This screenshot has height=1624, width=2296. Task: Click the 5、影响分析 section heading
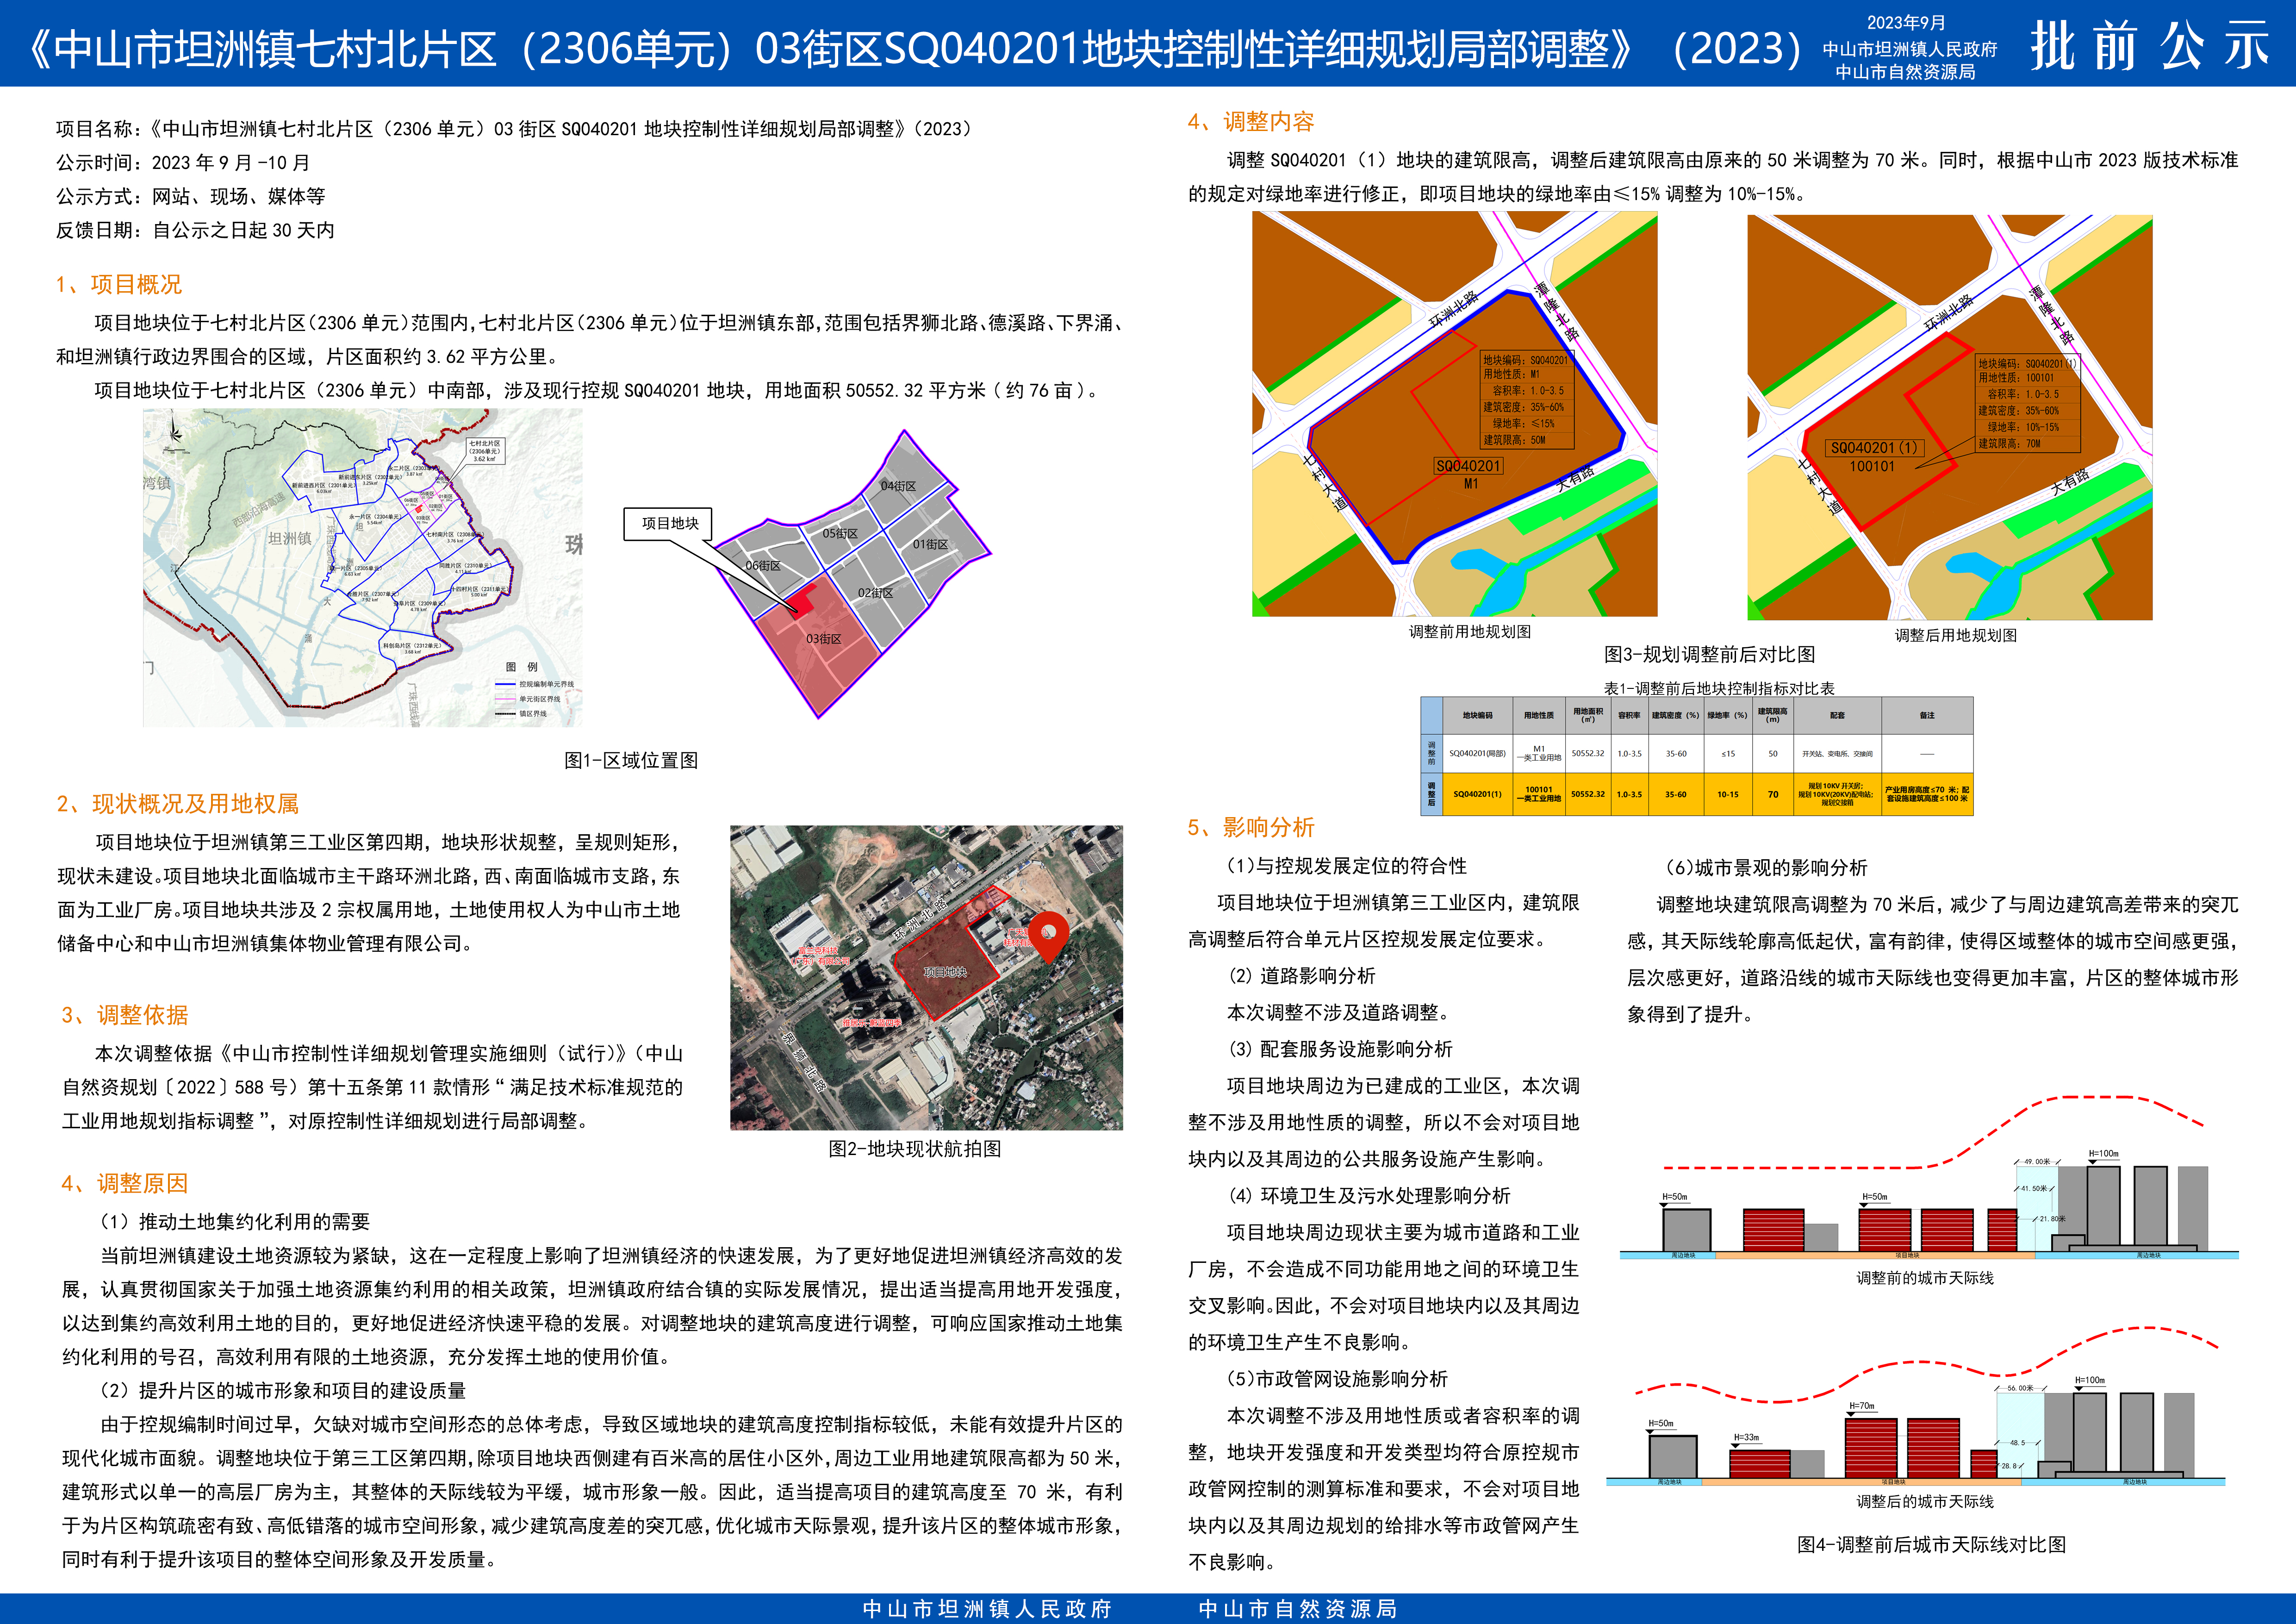coord(1251,827)
